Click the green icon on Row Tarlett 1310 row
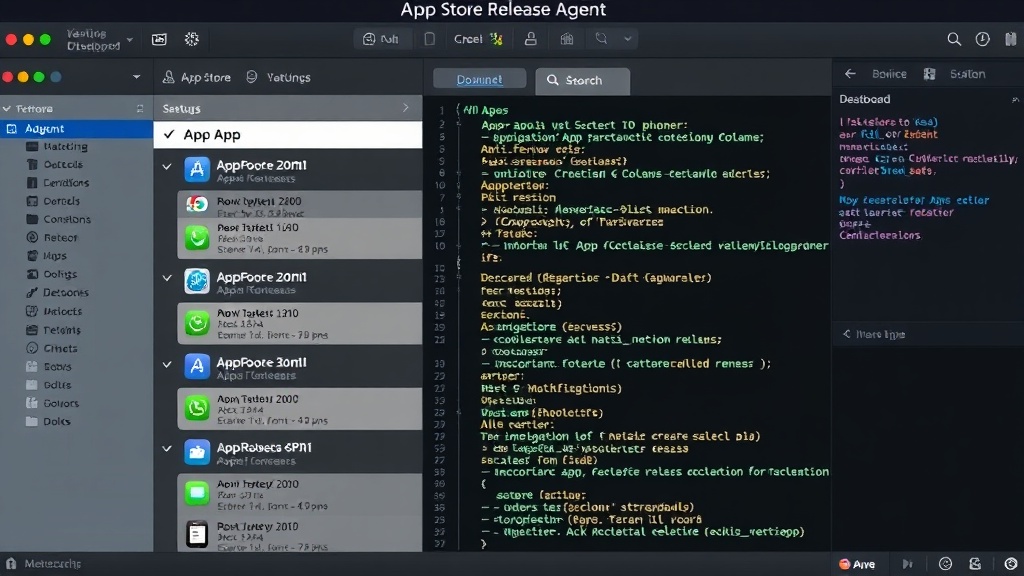 (x=197, y=323)
